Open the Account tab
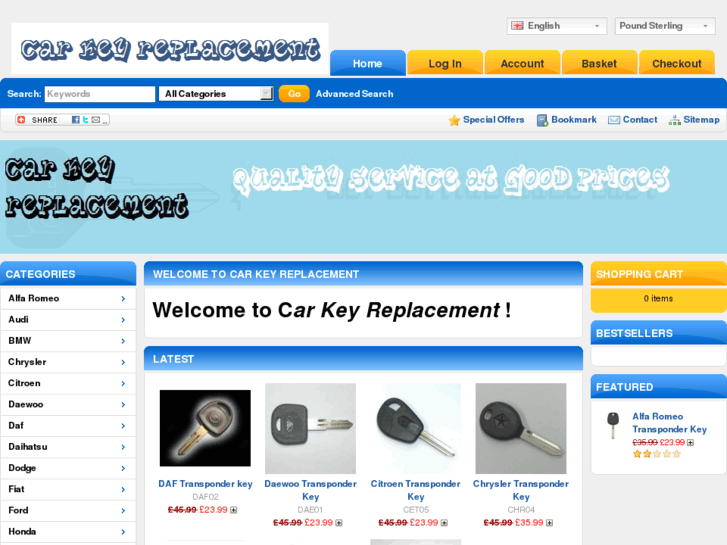 (522, 63)
